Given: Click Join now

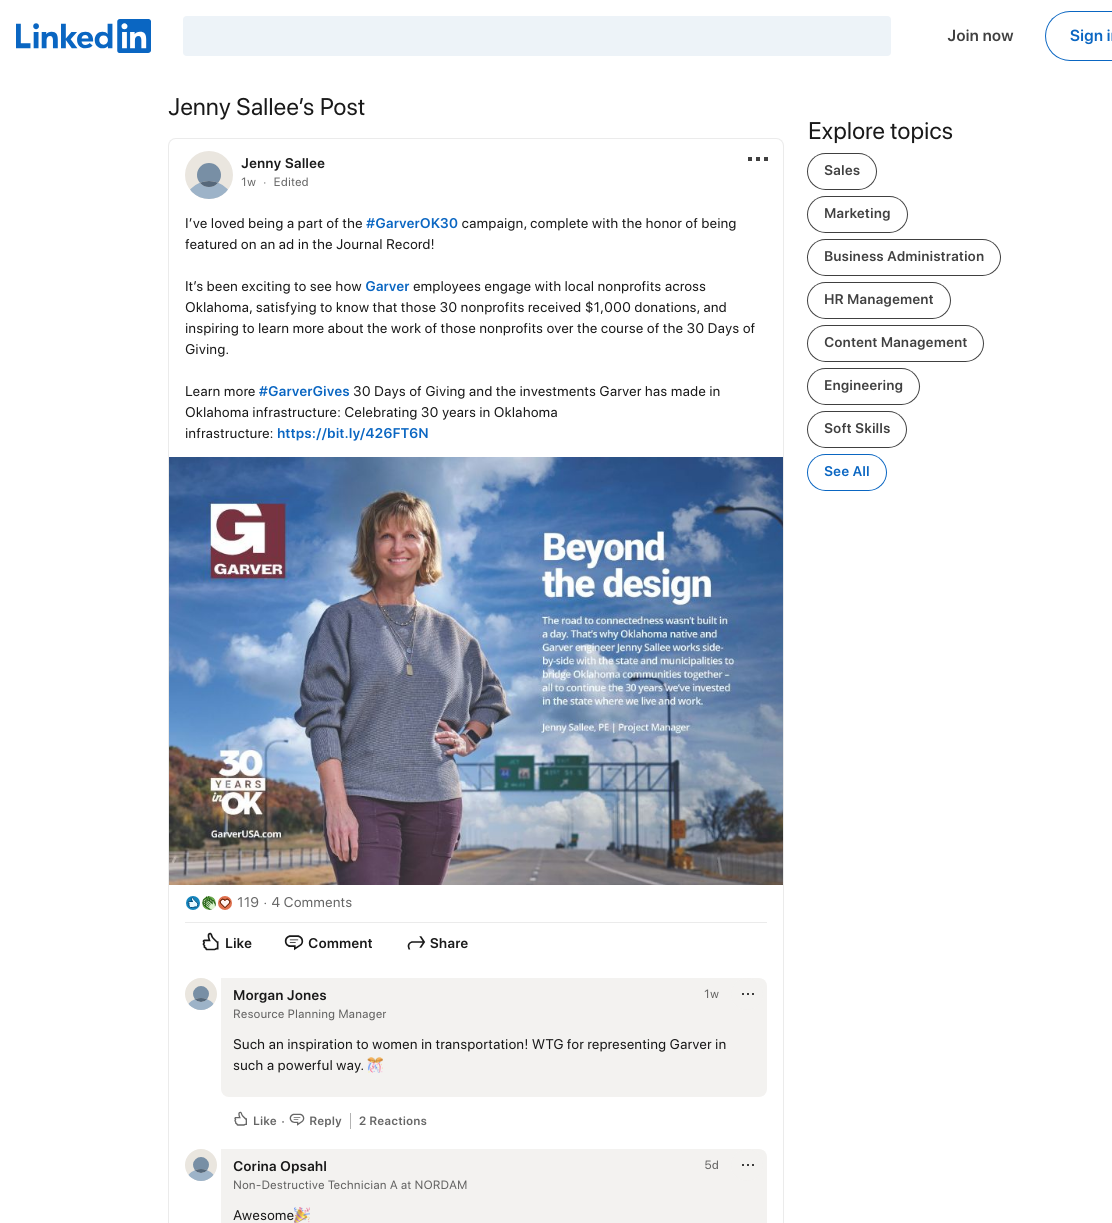Looking at the screenshot, I should click(x=980, y=36).
